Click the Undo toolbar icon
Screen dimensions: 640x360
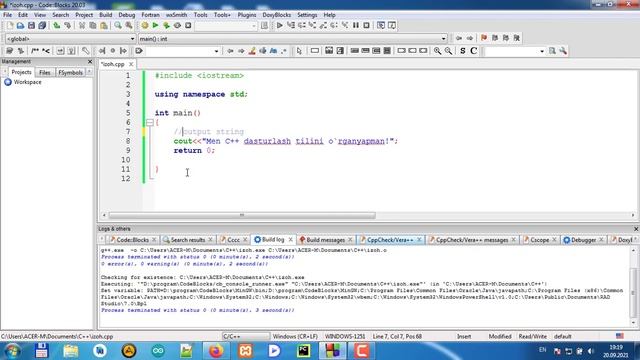tap(57, 25)
